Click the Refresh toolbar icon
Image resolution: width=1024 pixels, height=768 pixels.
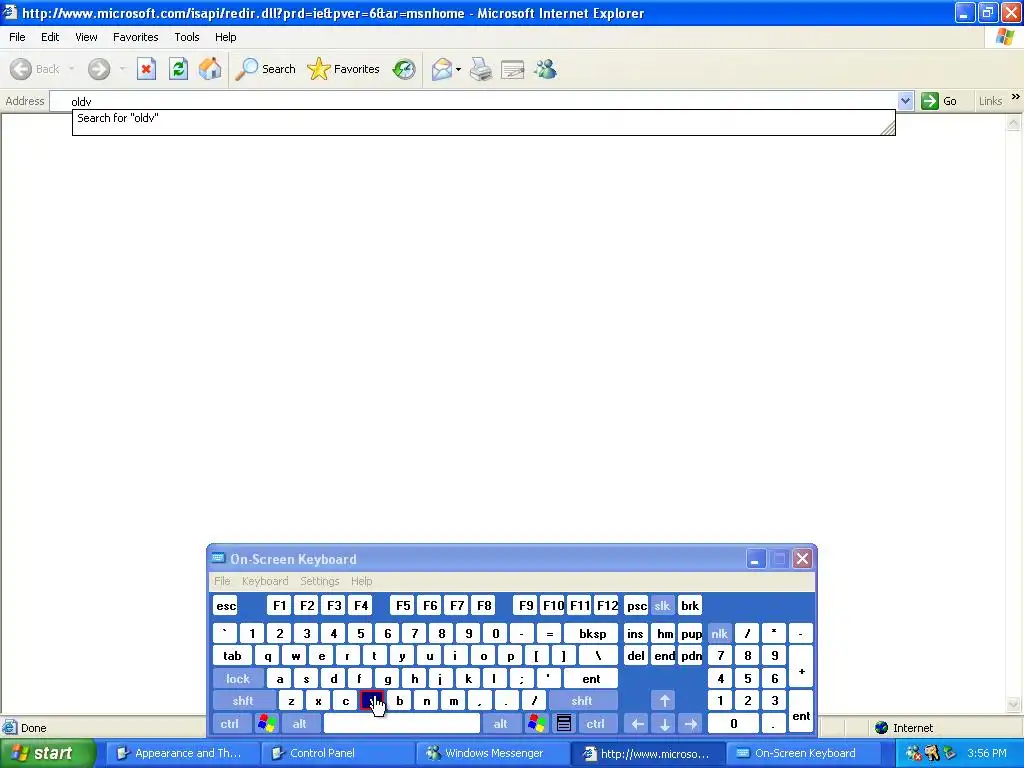tap(178, 69)
